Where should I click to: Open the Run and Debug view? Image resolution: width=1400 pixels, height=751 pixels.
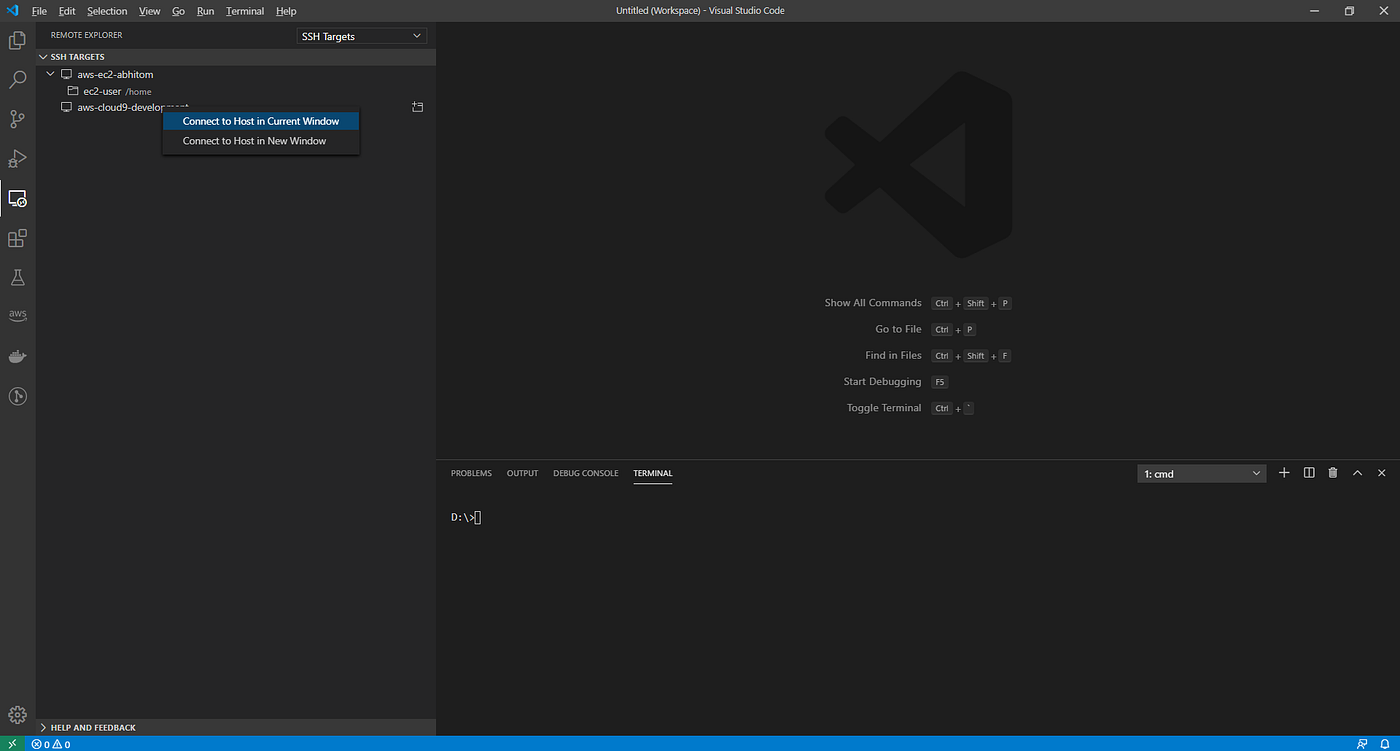coord(17,158)
